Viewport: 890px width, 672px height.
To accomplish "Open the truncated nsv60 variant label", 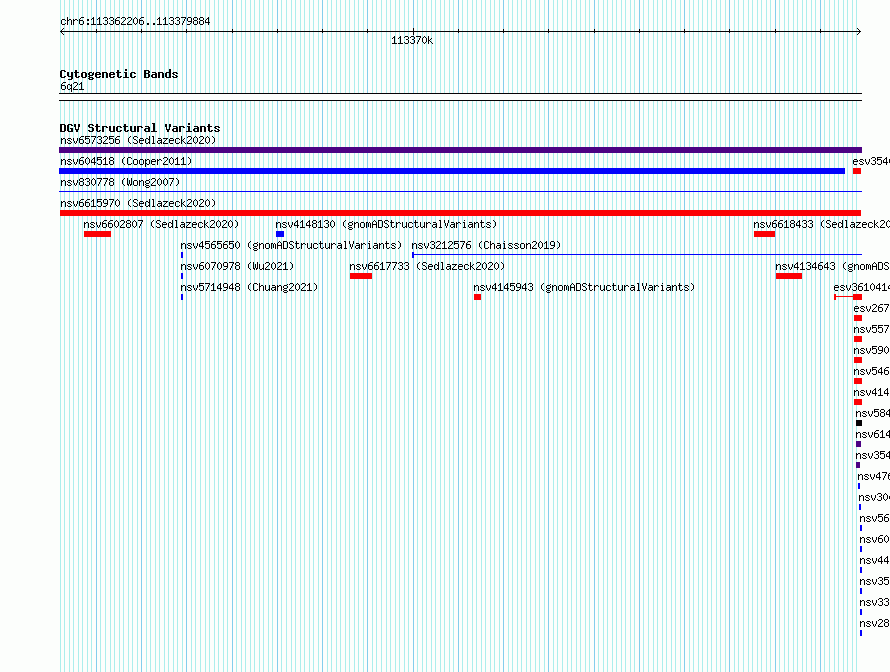I will [874, 539].
